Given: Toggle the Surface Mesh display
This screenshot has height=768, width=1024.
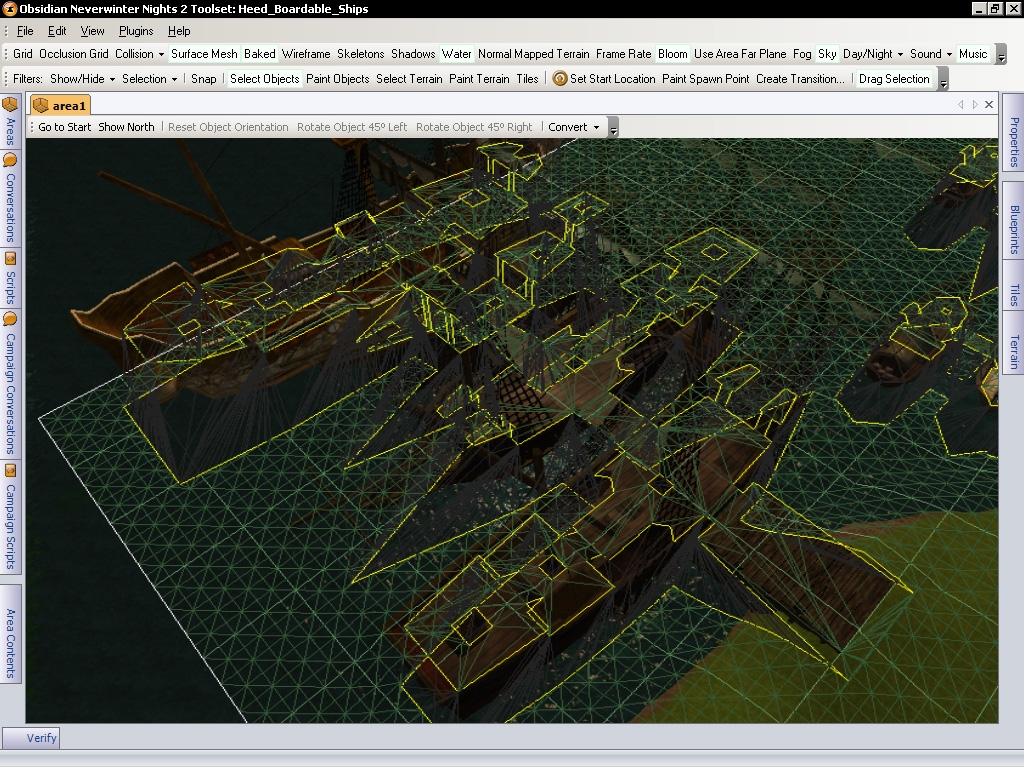Looking at the screenshot, I should [x=204, y=54].
